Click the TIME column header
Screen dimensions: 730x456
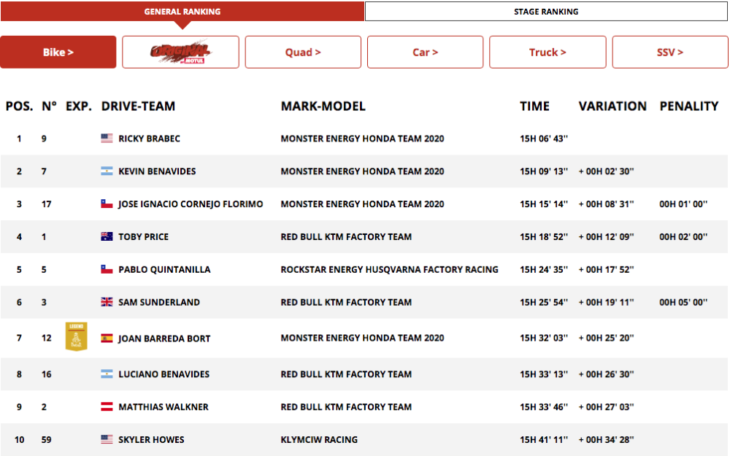click(x=534, y=106)
